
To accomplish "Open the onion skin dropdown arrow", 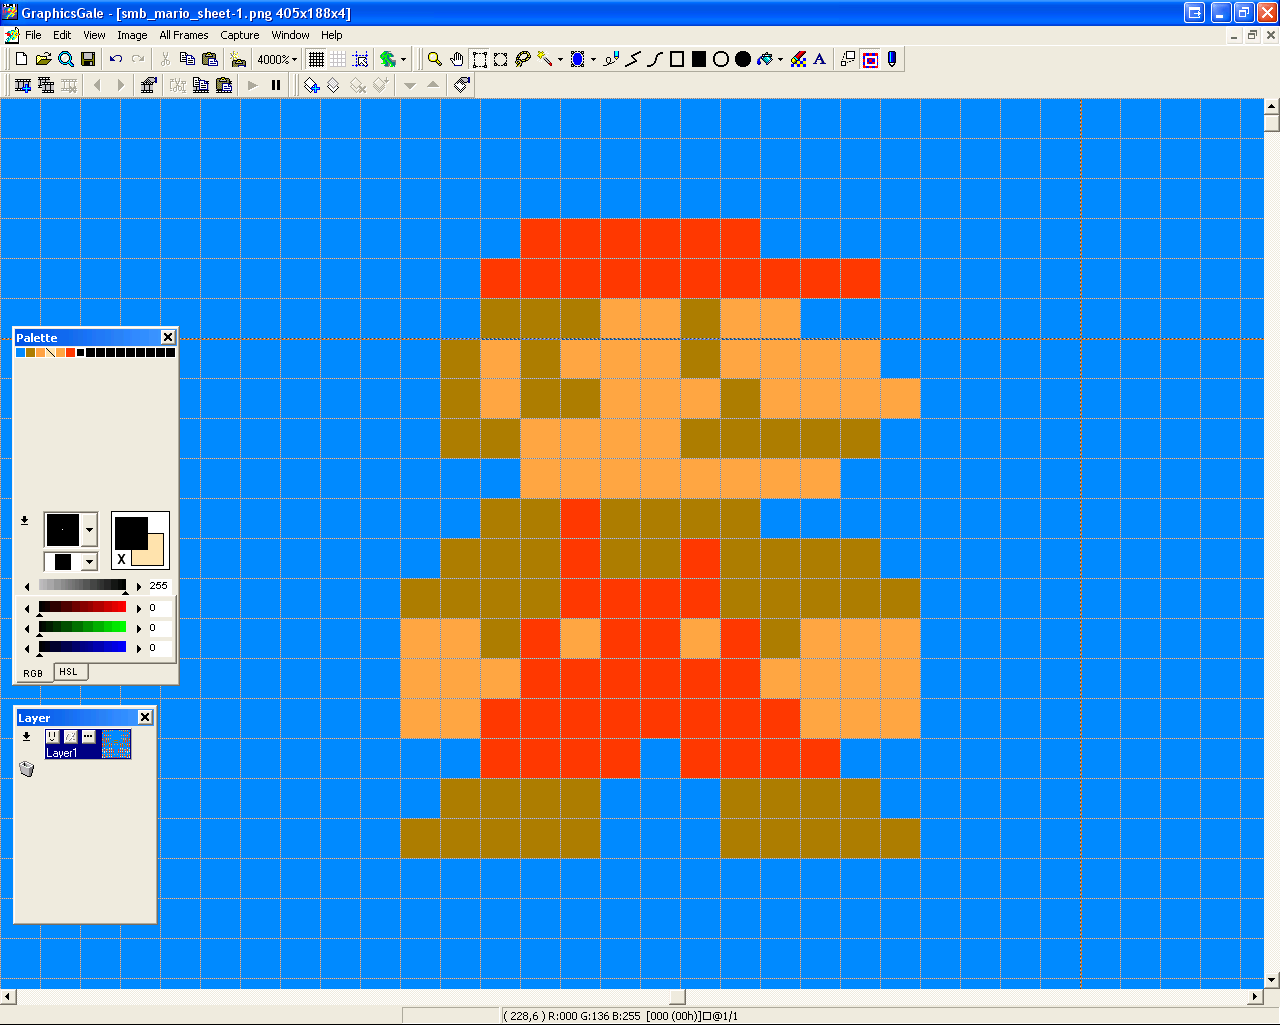I will click(x=403, y=60).
